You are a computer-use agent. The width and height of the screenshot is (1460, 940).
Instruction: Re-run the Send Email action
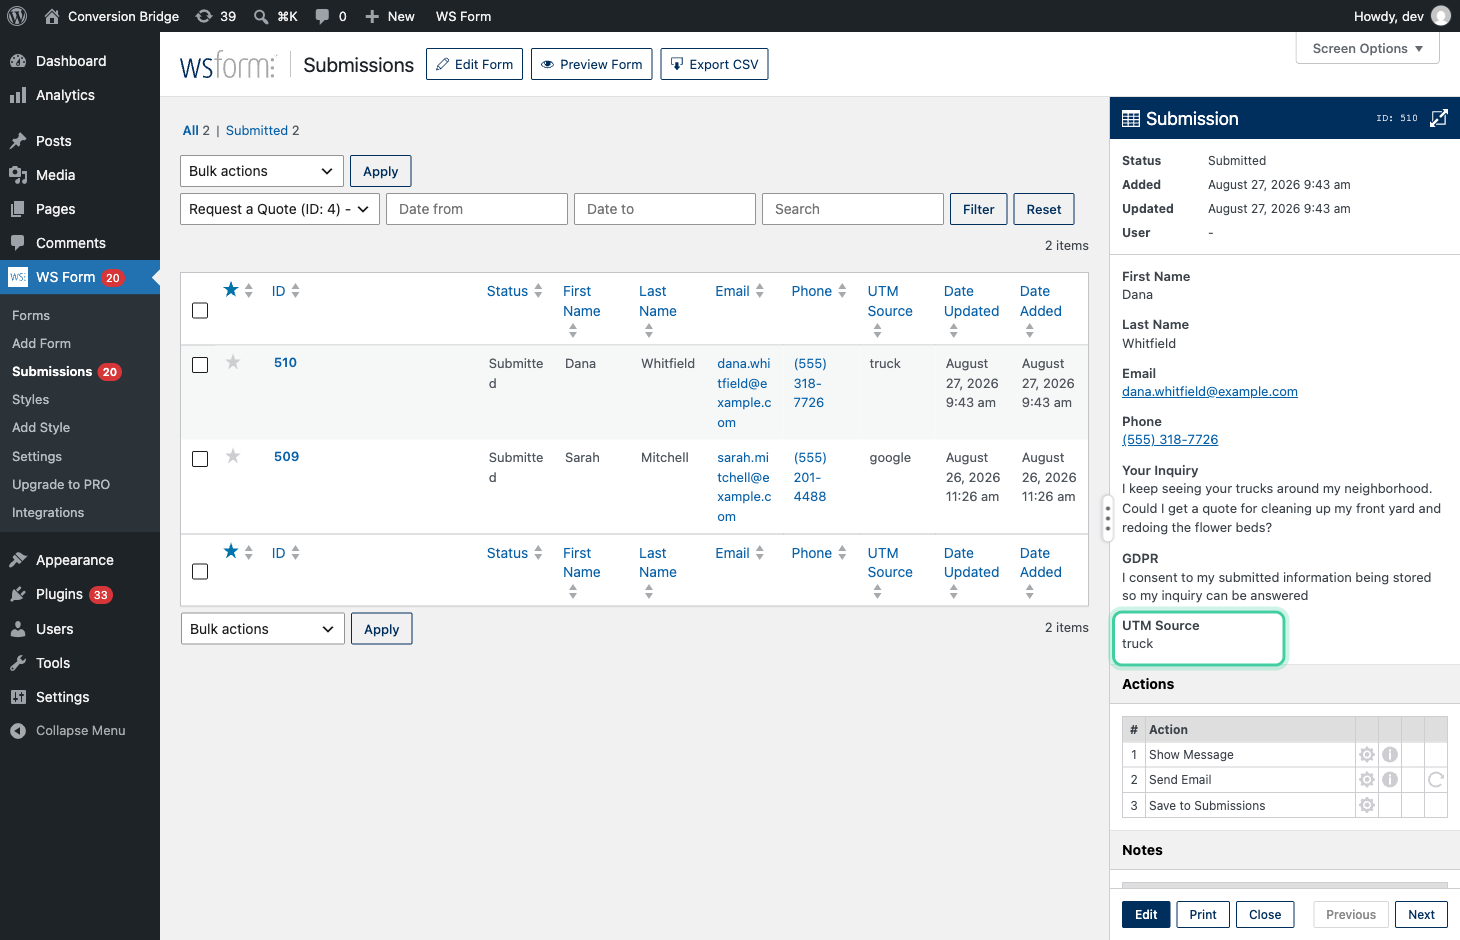(1436, 779)
